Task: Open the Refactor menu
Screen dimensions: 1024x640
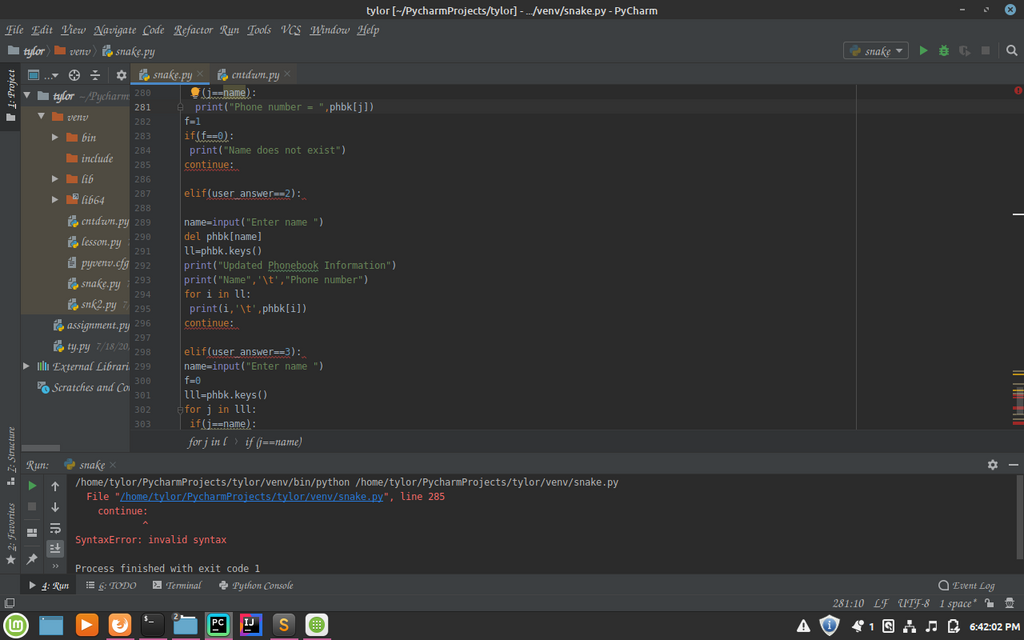Action: click(193, 30)
